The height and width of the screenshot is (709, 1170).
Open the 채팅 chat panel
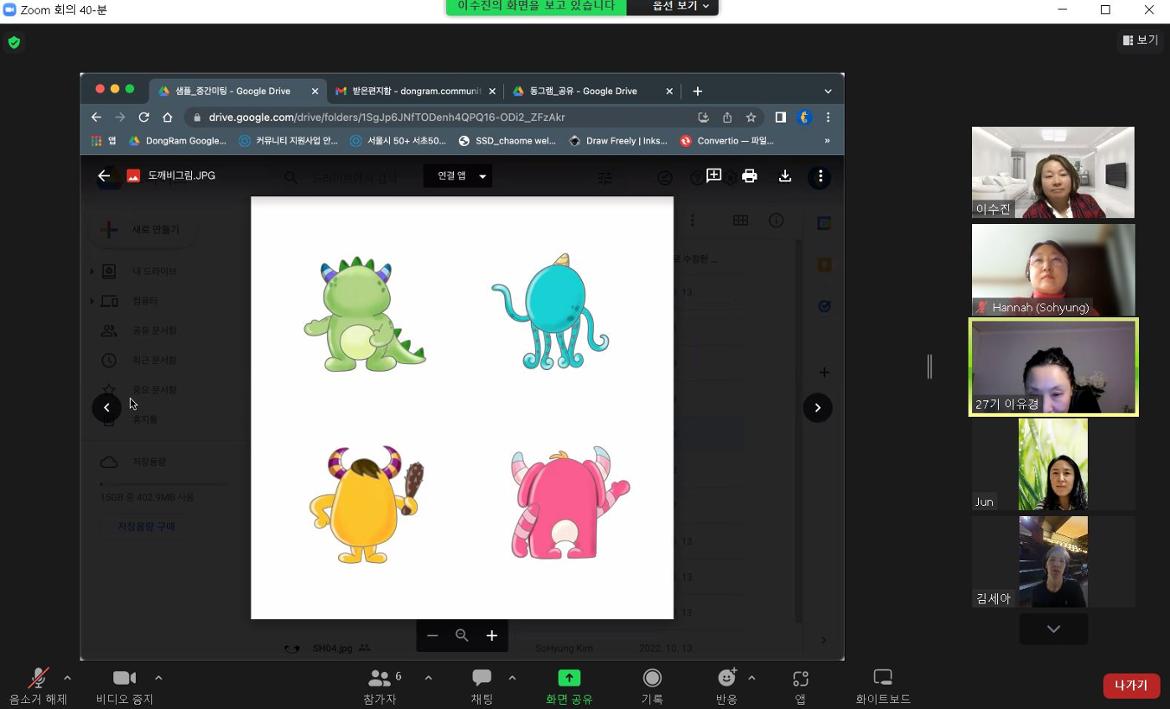481,685
